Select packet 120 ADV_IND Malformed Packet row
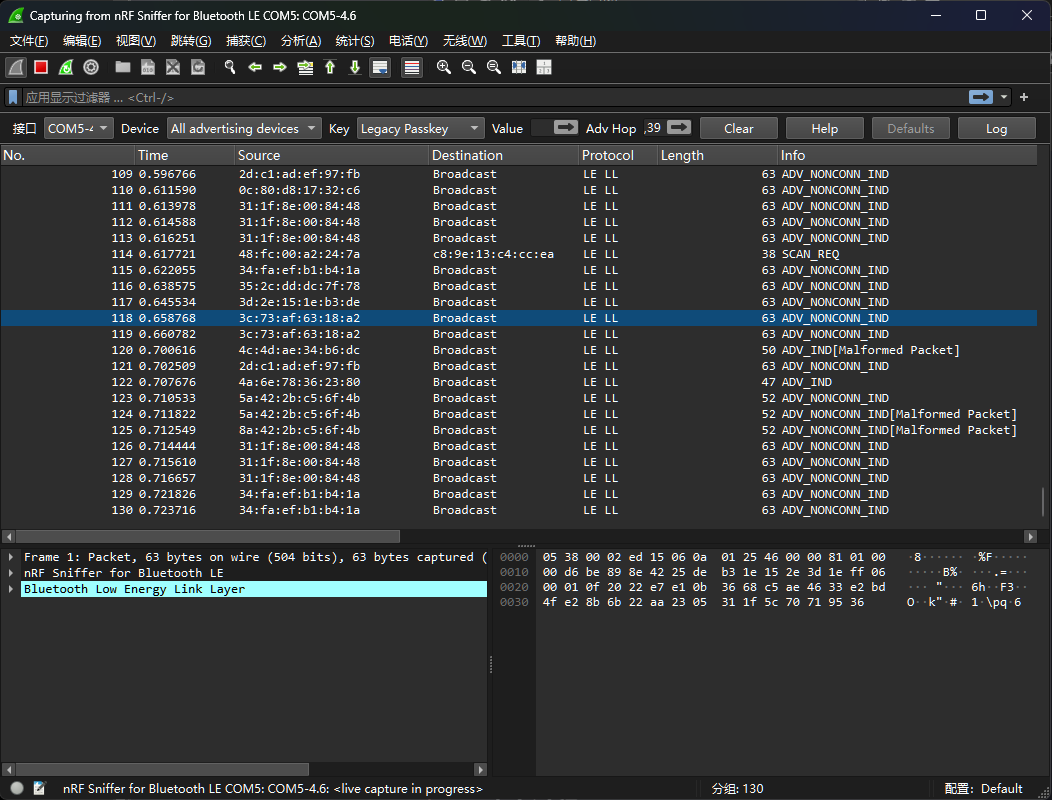 pos(519,350)
